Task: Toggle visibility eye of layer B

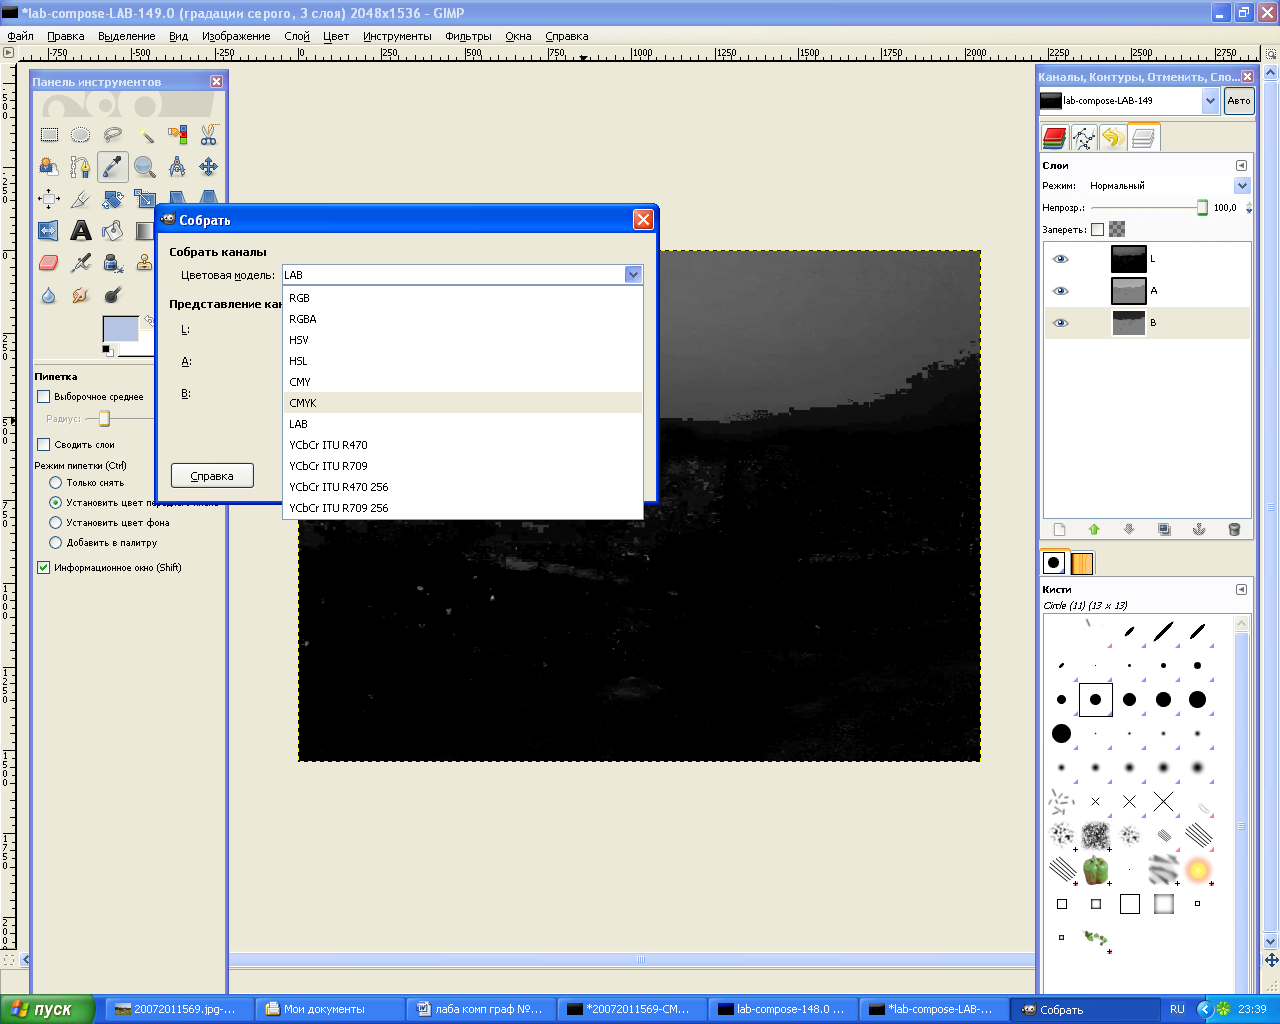Action: (x=1061, y=323)
